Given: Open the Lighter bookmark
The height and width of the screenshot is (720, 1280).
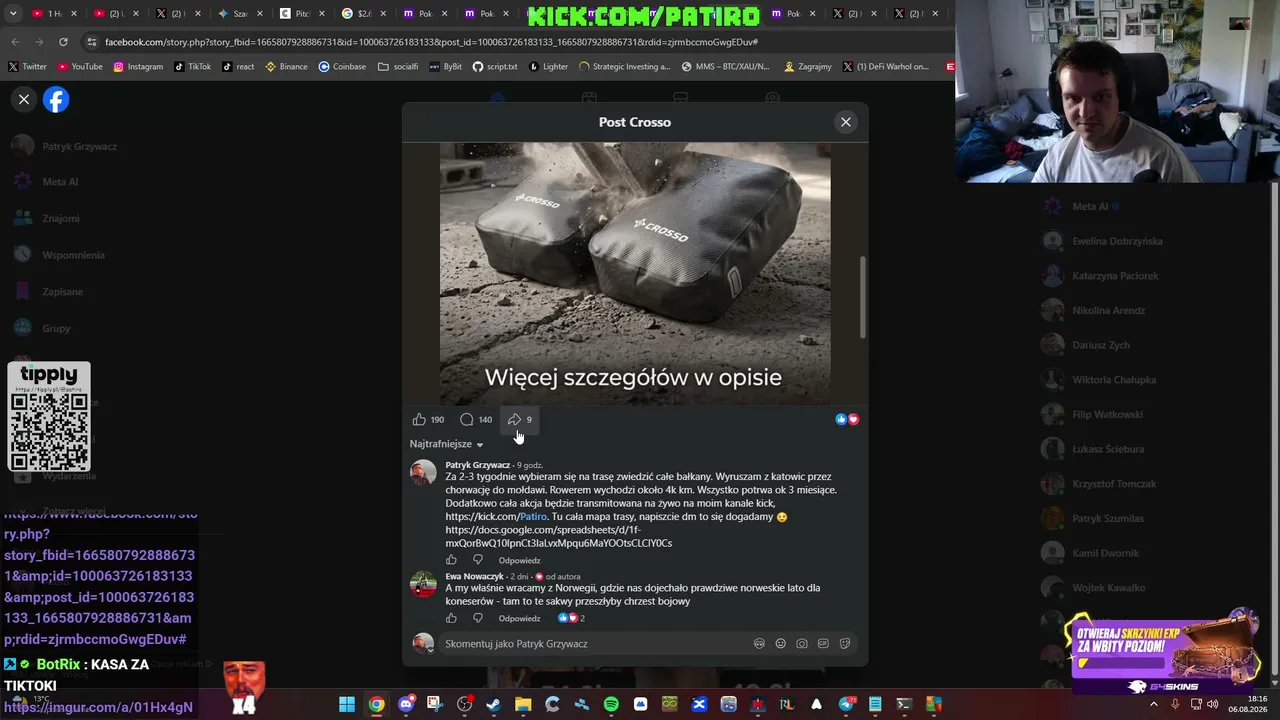Looking at the screenshot, I should (548, 67).
